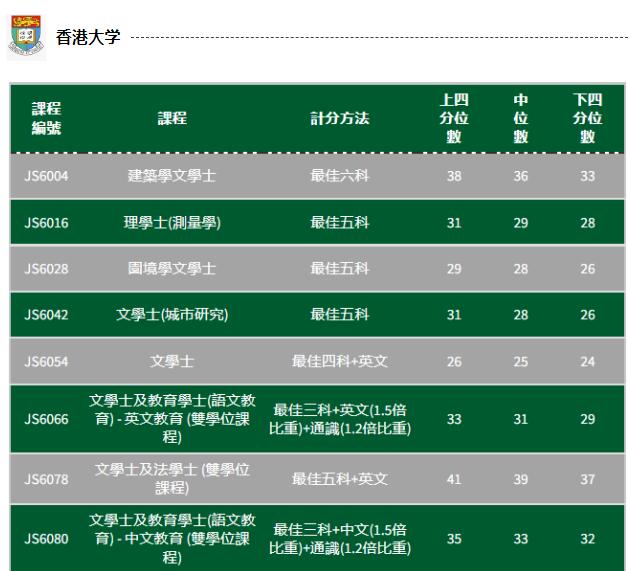629x571 pixels.
Task: Select course code JS6004
Action: 46,175
